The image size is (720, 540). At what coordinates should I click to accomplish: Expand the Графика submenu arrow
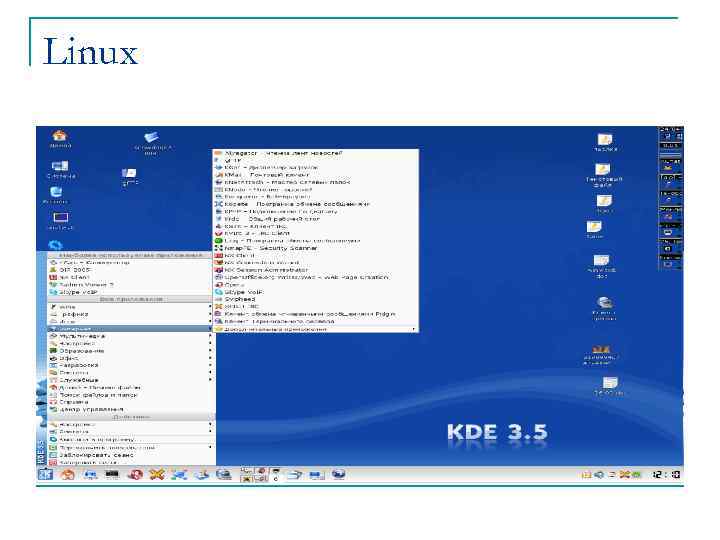pyautogui.click(x=210, y=314)
